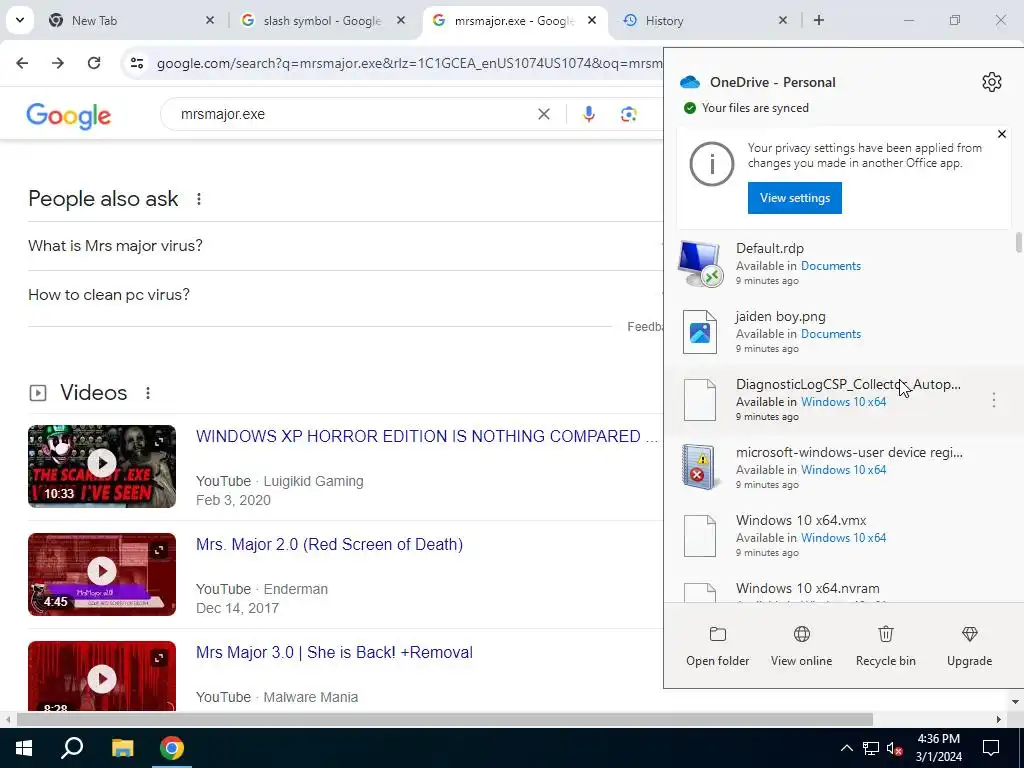
Task: Play Mrs Major 3.0 video thumbnail
Action: pyautogui.click(x=102, y=676)
